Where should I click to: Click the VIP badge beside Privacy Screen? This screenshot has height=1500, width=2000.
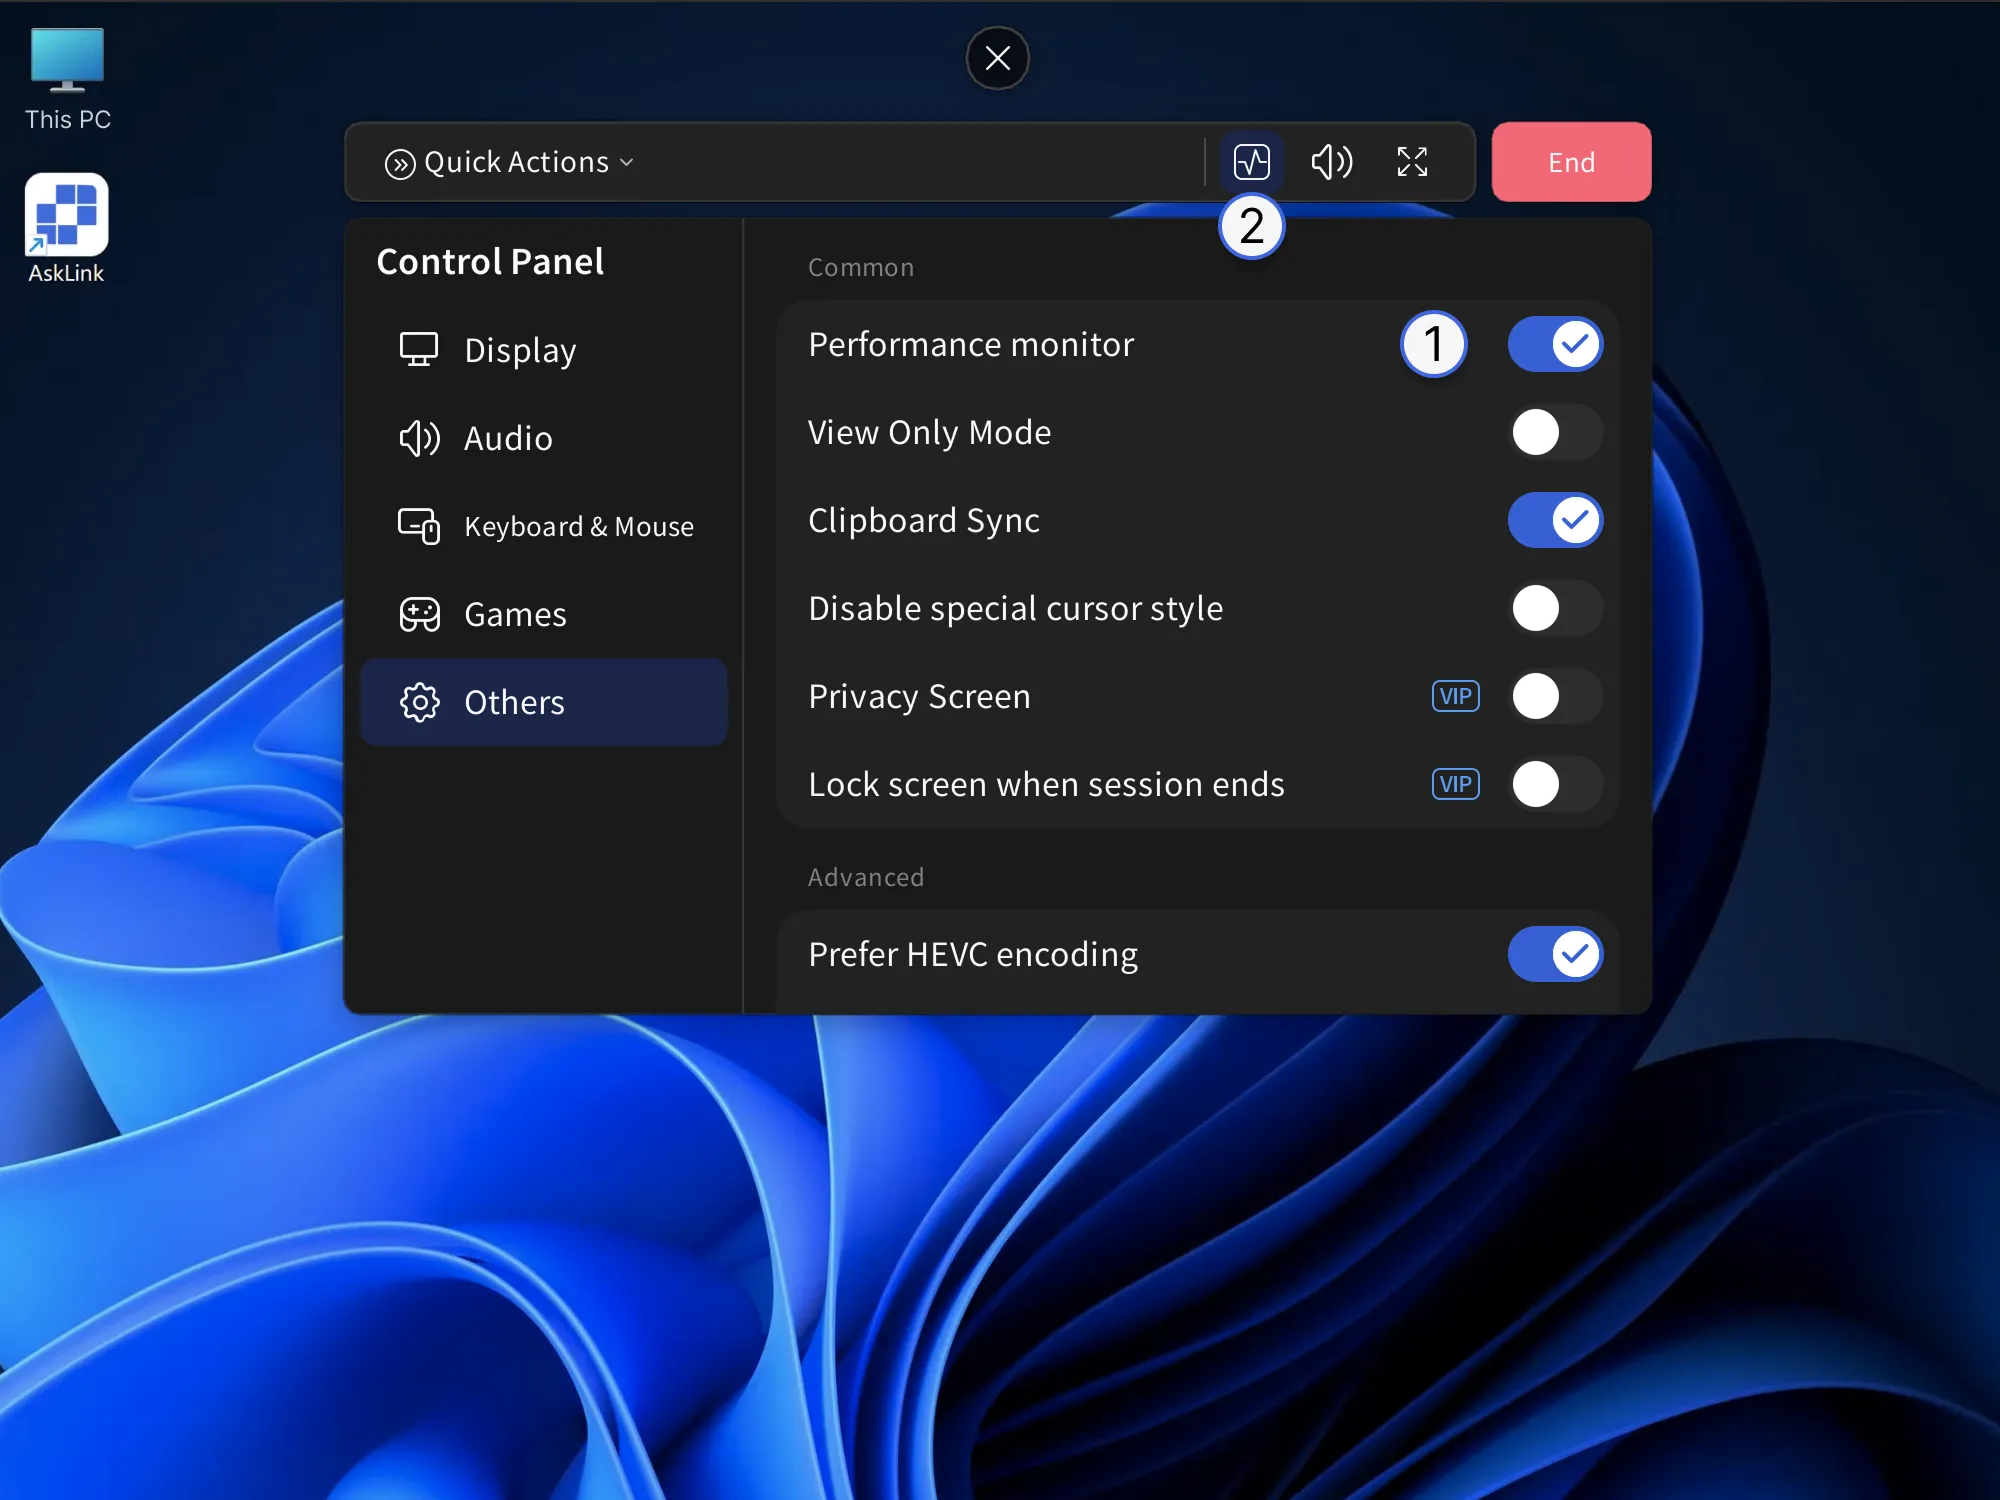(1455, 696)
